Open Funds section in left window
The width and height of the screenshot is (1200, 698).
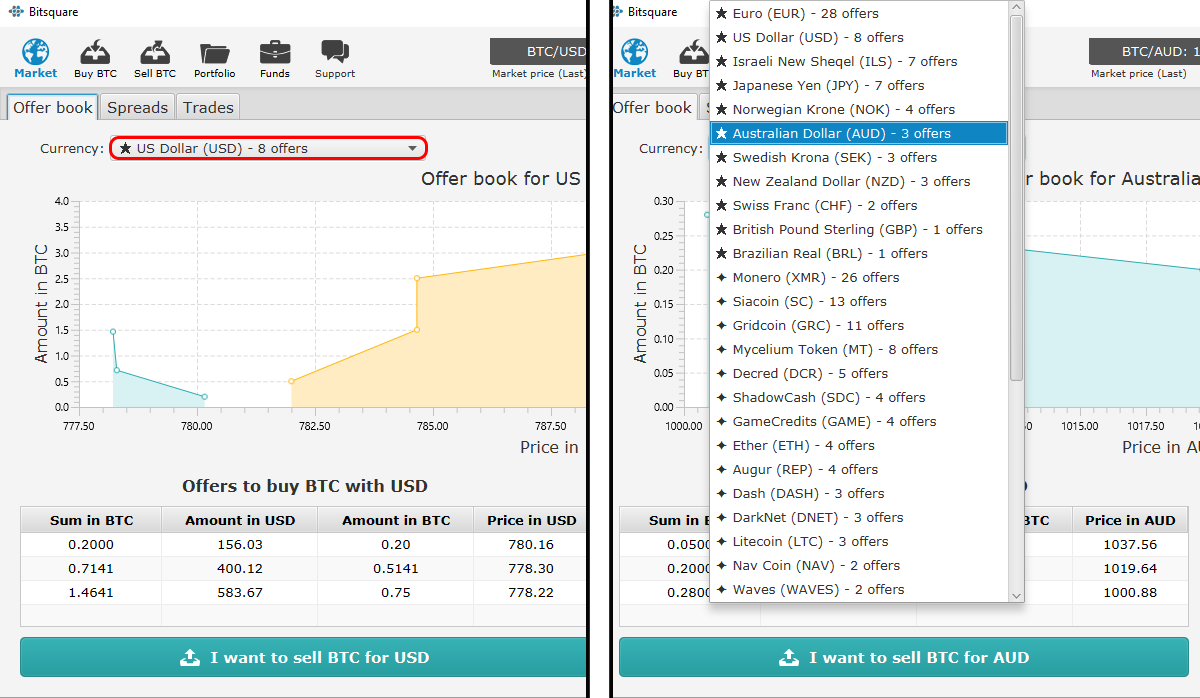click(275, 58)
